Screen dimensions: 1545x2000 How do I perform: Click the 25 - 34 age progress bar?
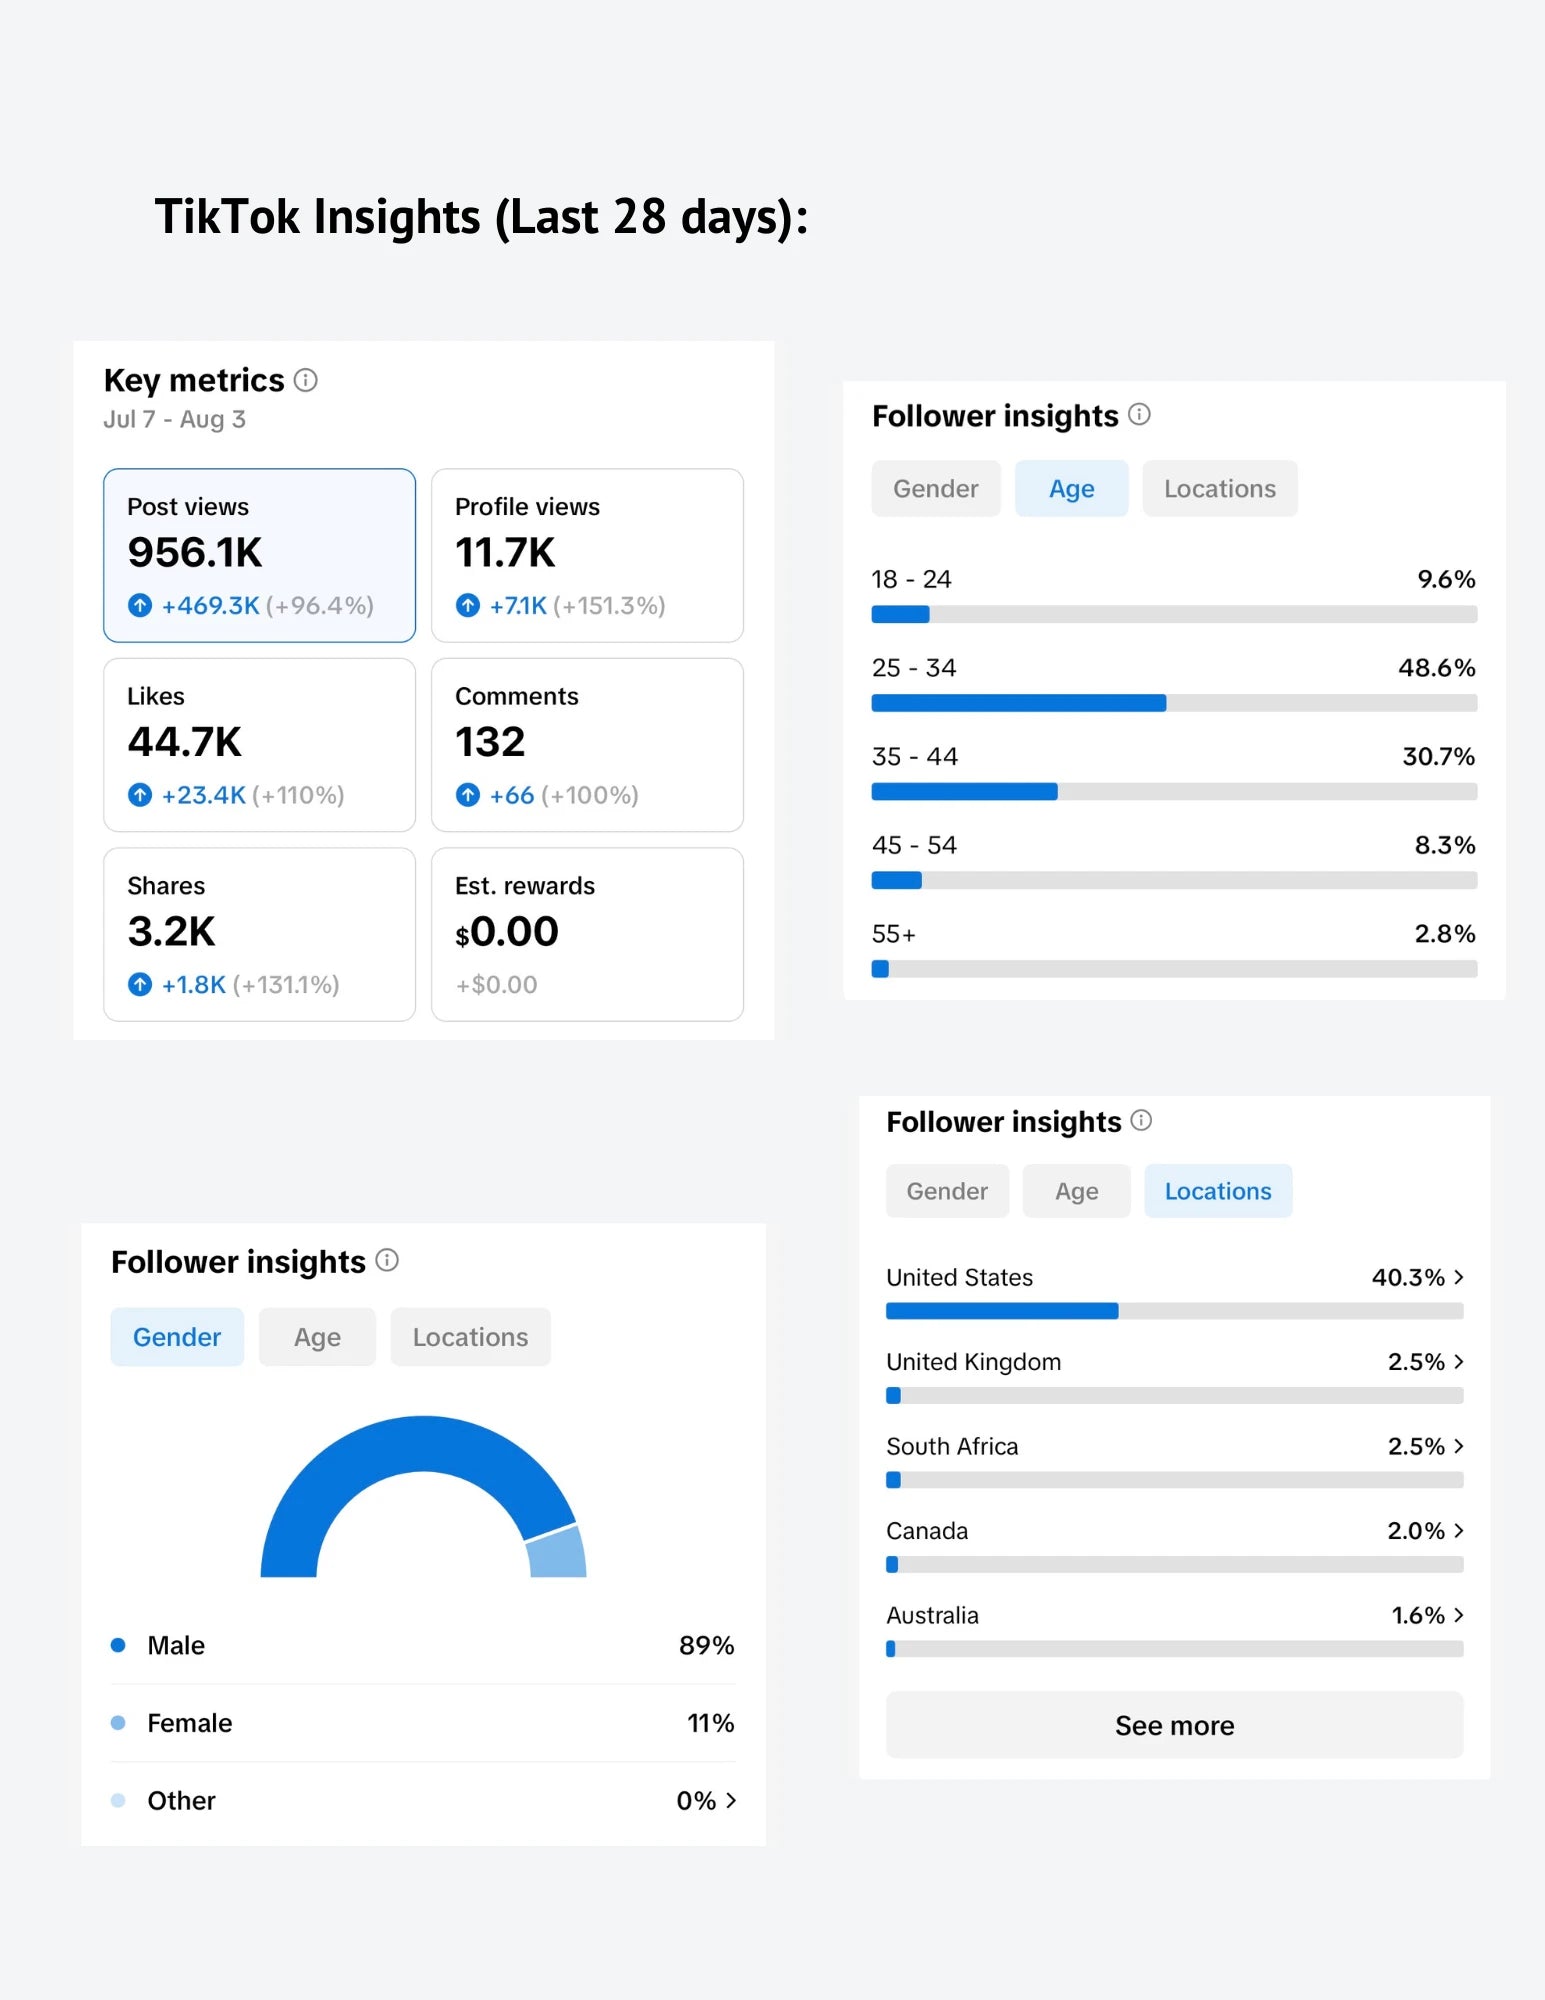click(x=1174, y=703)
